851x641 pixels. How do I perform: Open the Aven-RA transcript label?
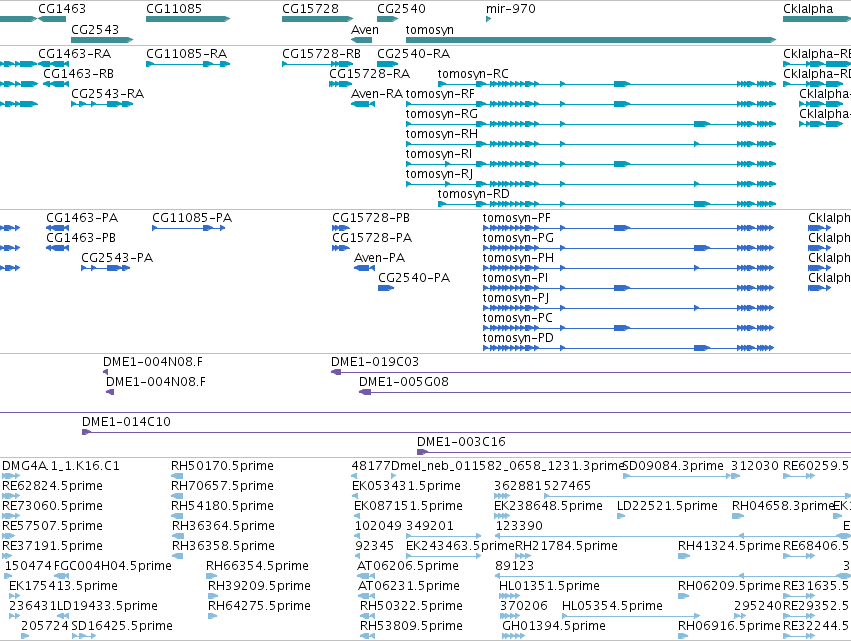[377, 94]
